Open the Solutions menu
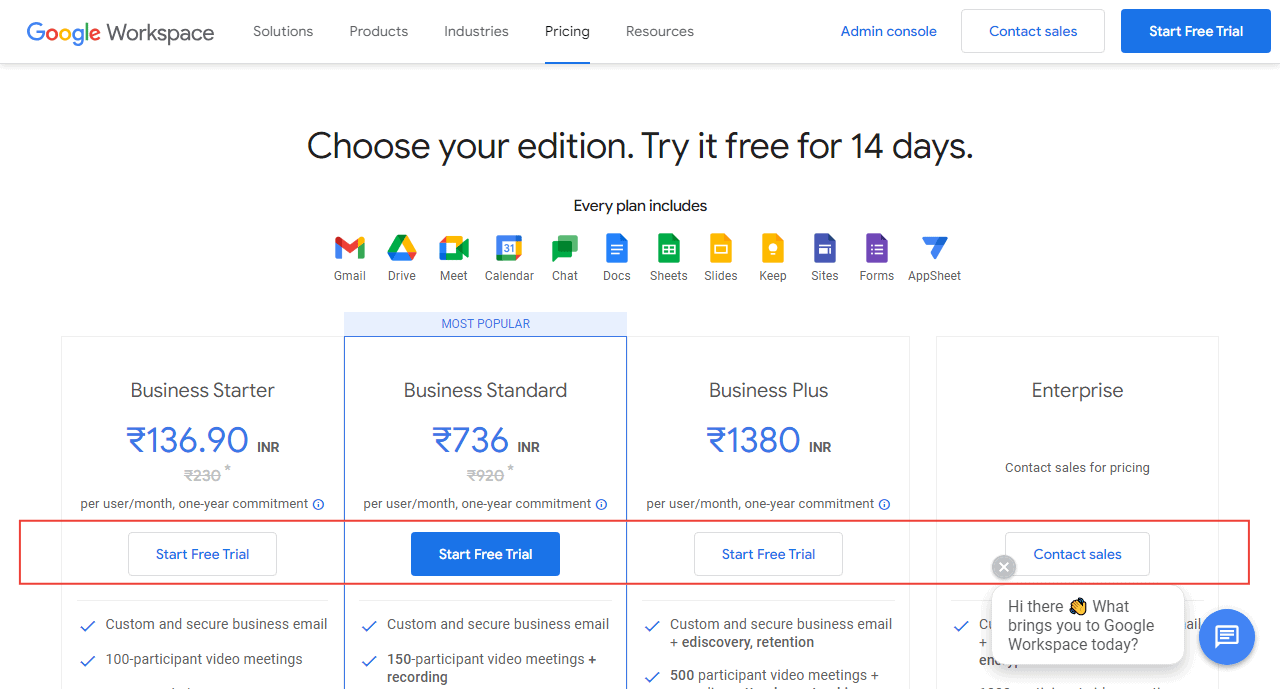This screenshot has width=1280, height=689. [x=282, y=31]
